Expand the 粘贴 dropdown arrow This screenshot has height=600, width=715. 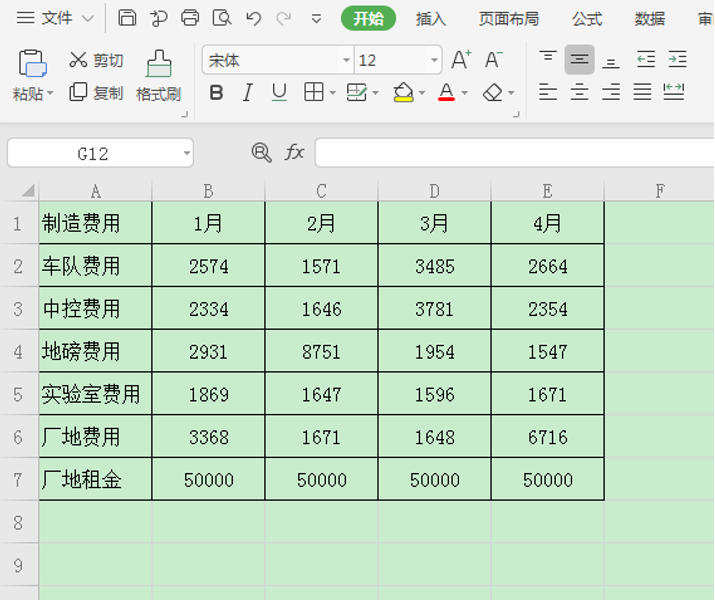click(50, 93)
